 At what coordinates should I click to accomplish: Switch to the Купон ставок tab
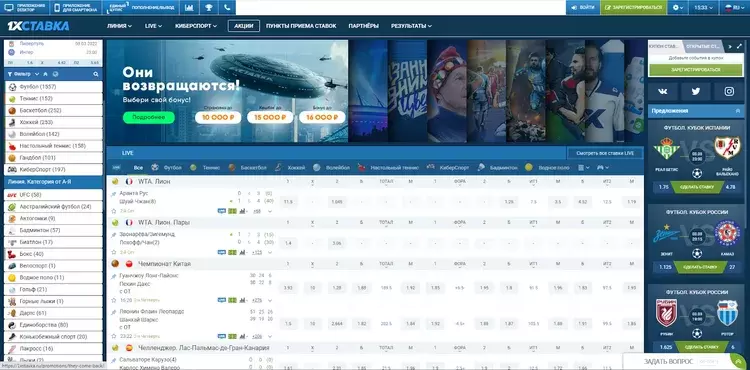[664, 46]
